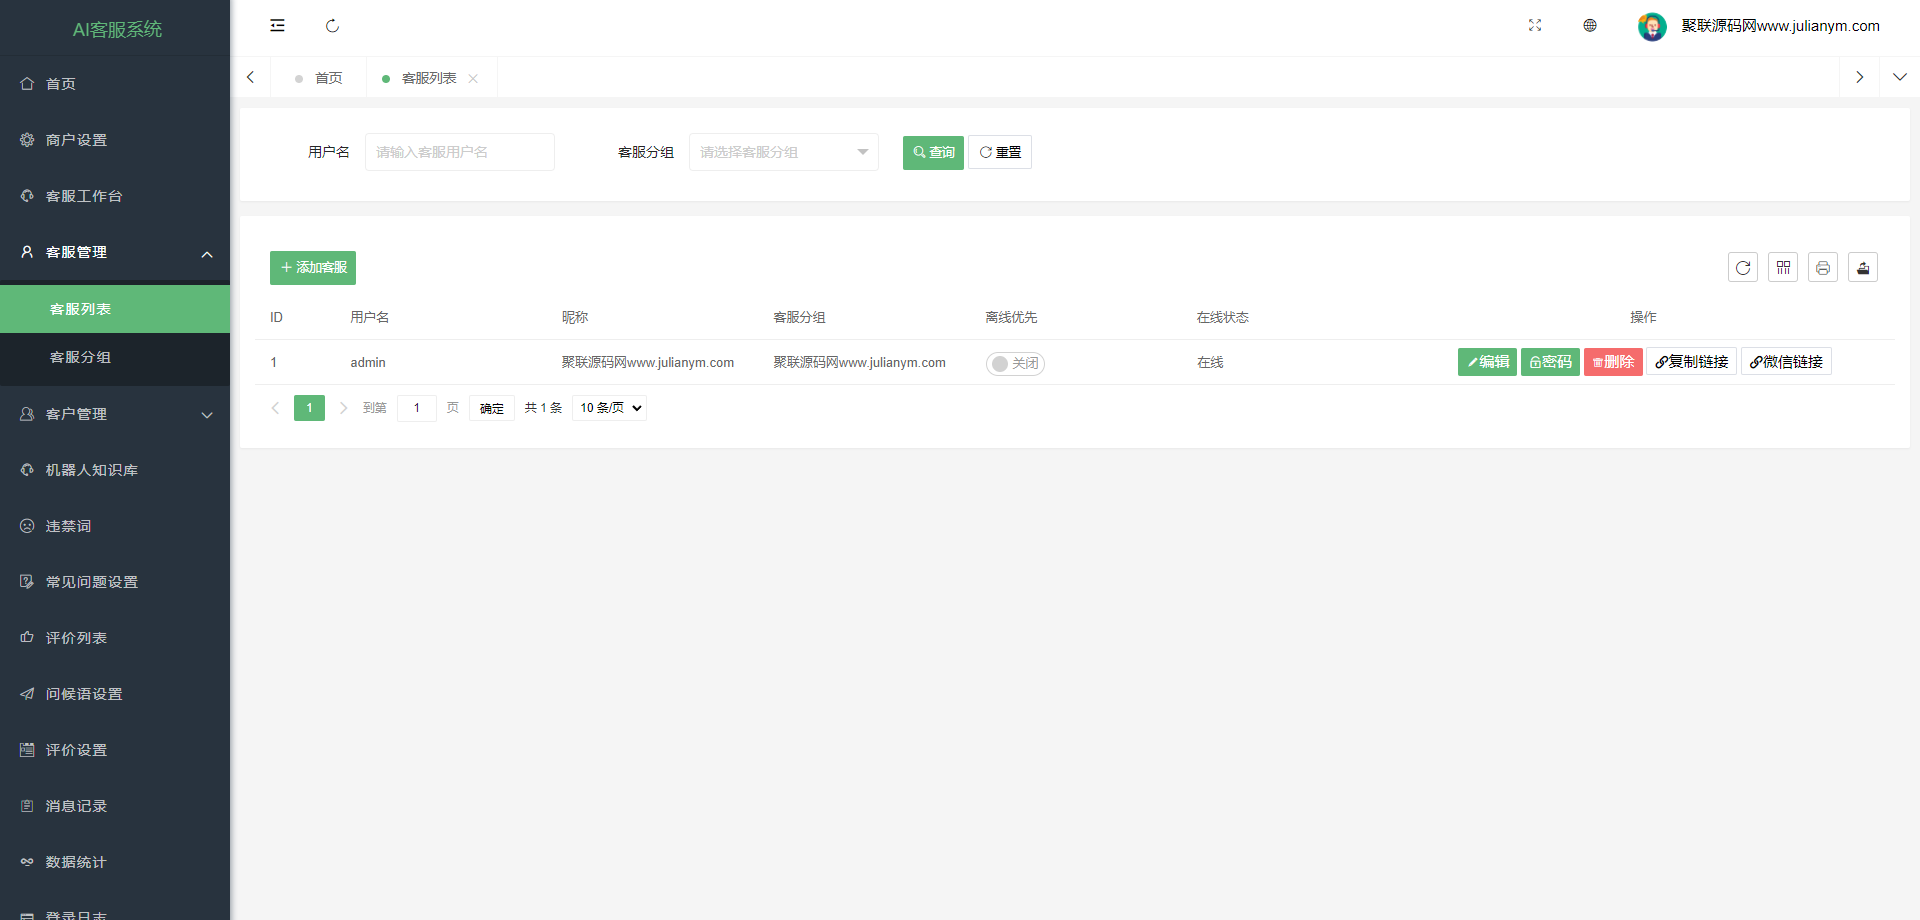This screenshot has width=1920, height=920.
Task: Open 评价设置 in the sidebar
Action: point(115,750)
